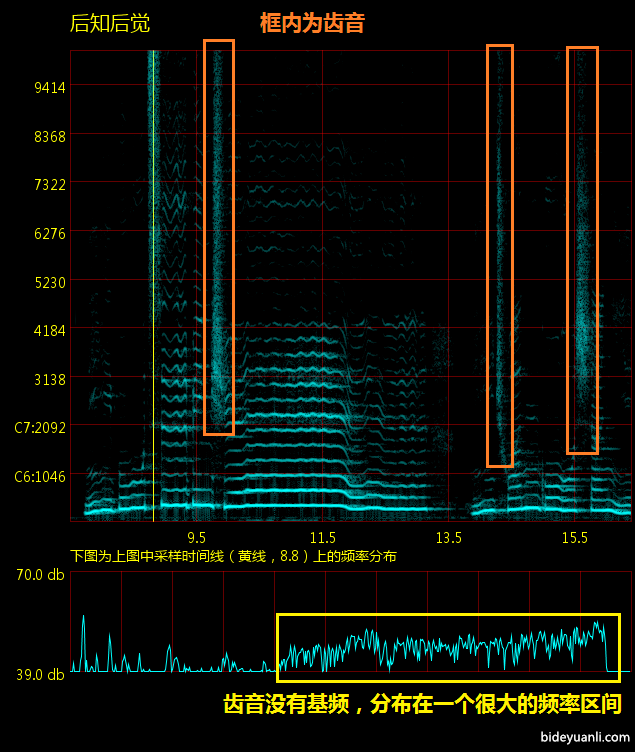The height and width of the screenshot is (752, 635).
Task: Click the 5230 frequency axis label
Action: coord(48,282)
